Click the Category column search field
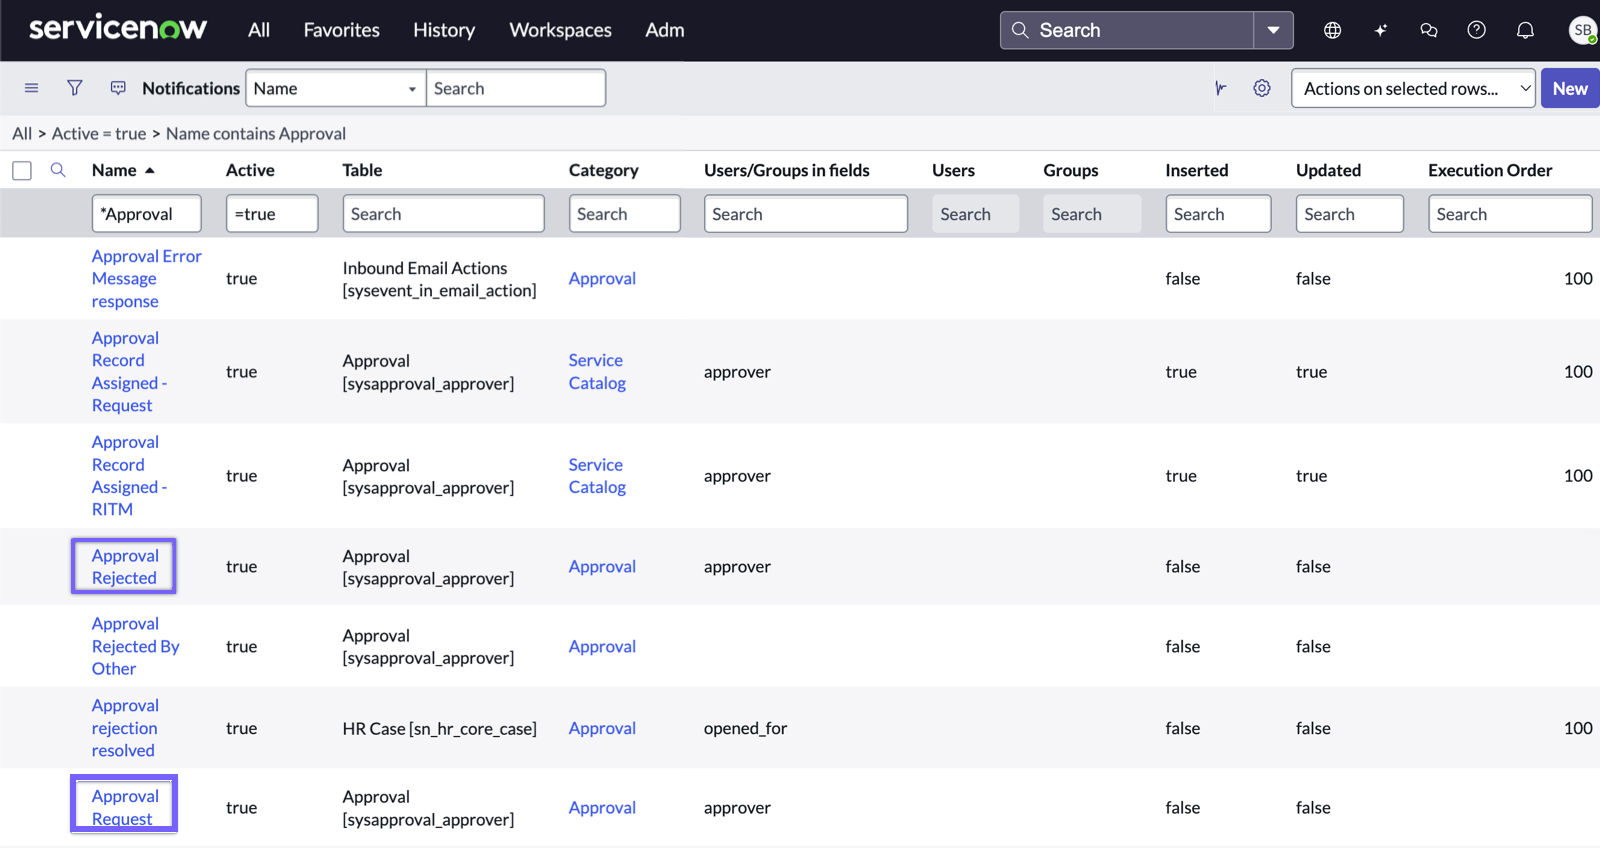This screenshot has height=848, width=1600. 625,214
